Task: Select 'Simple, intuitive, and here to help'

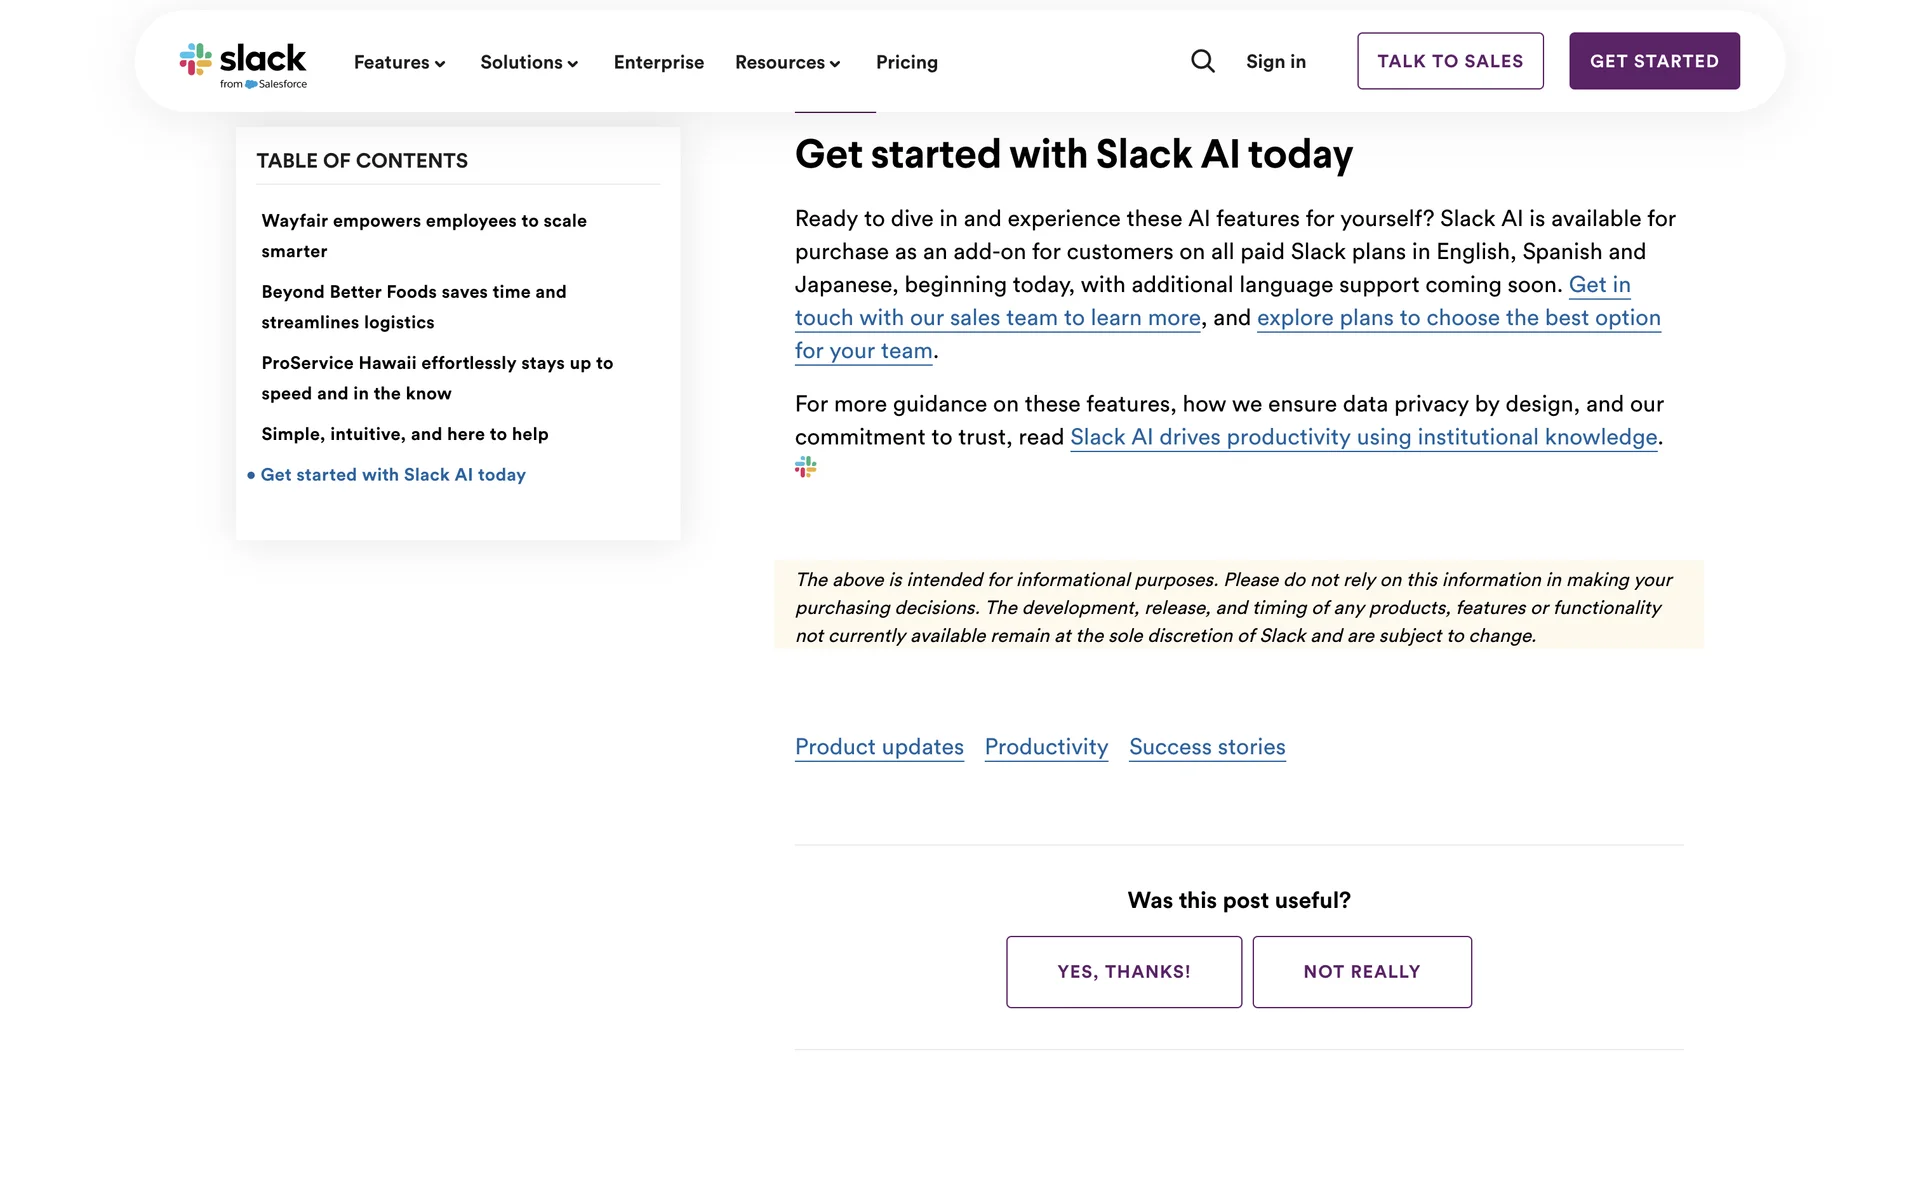Action: coord(405,434)
